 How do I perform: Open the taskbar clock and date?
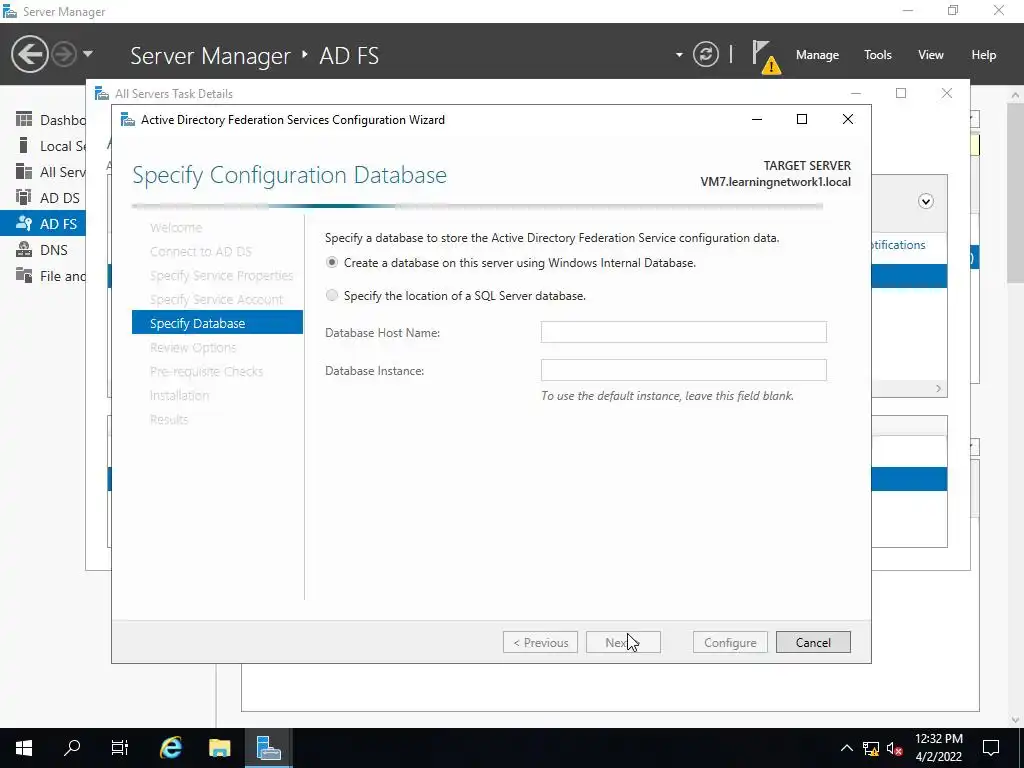(938, 747)
